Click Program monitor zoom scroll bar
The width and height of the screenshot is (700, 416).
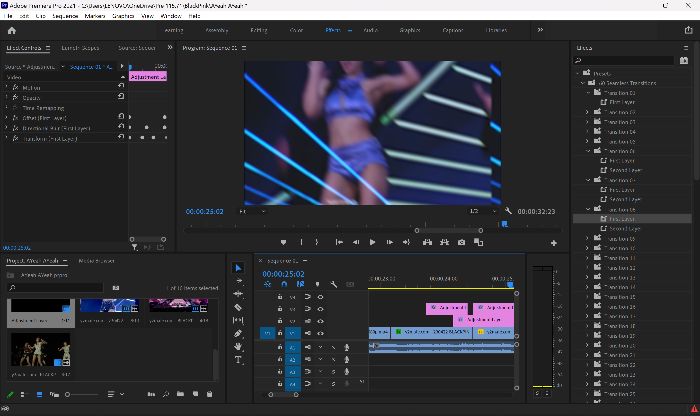click(449, 231)
